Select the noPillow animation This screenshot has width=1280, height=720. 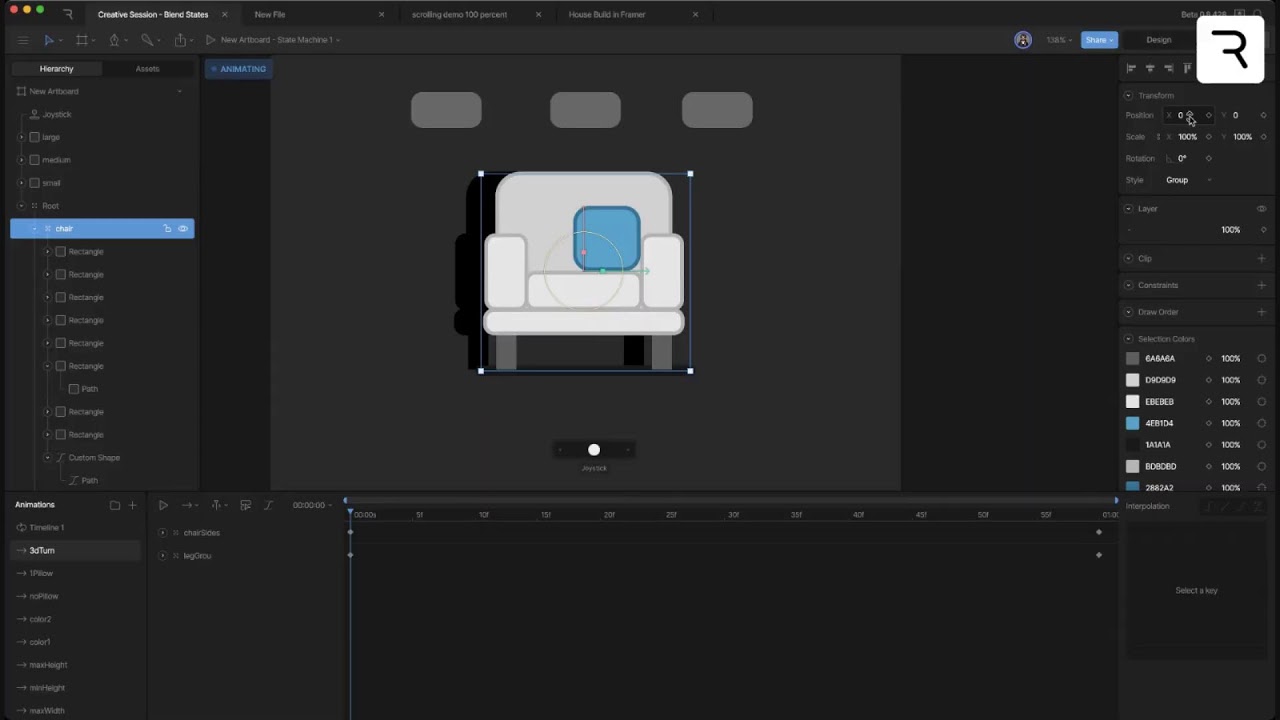44,596
